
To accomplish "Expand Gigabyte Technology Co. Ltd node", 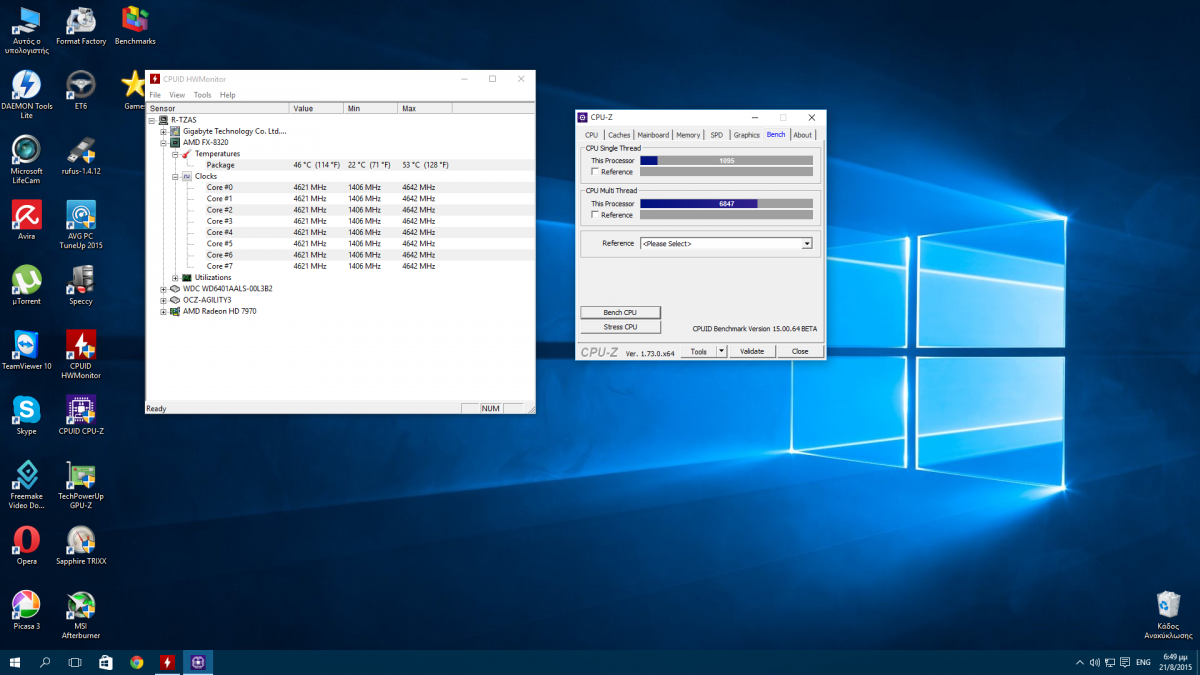I will (x=164, y=131).
